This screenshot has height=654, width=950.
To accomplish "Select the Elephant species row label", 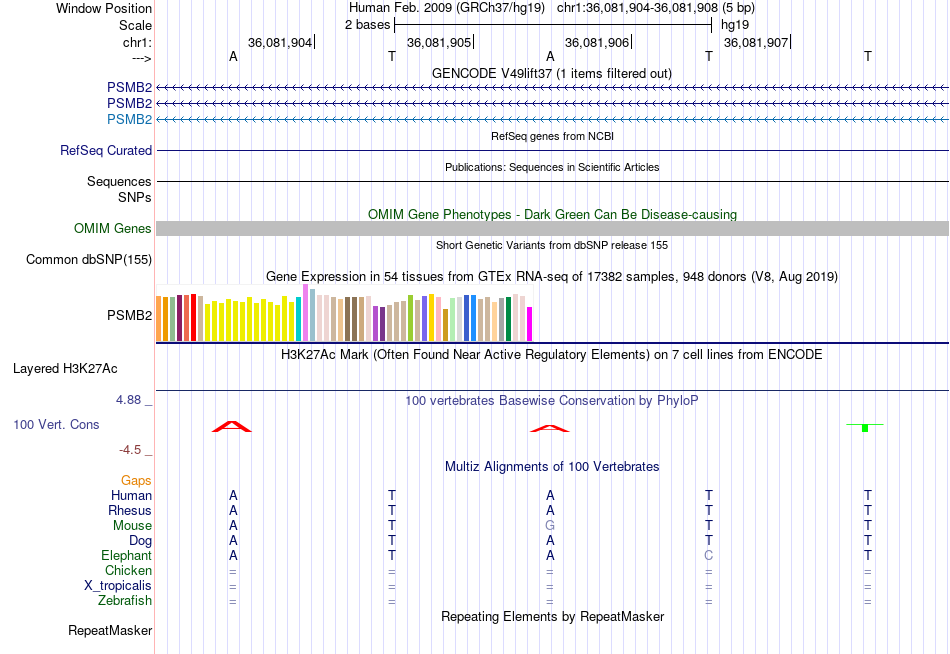I will (x=127, y=556).
